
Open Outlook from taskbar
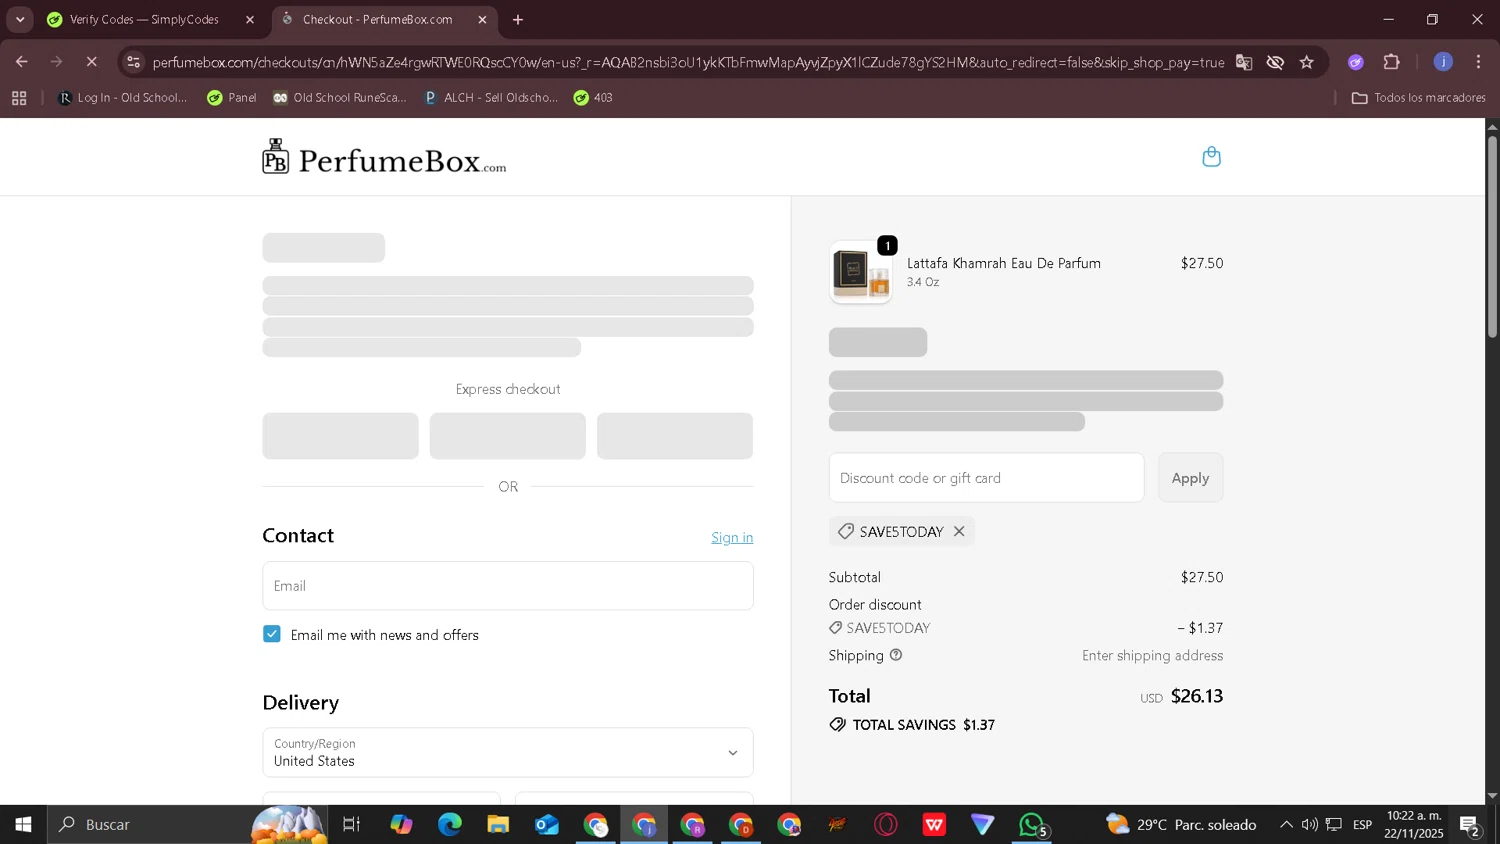click(547, 825)
